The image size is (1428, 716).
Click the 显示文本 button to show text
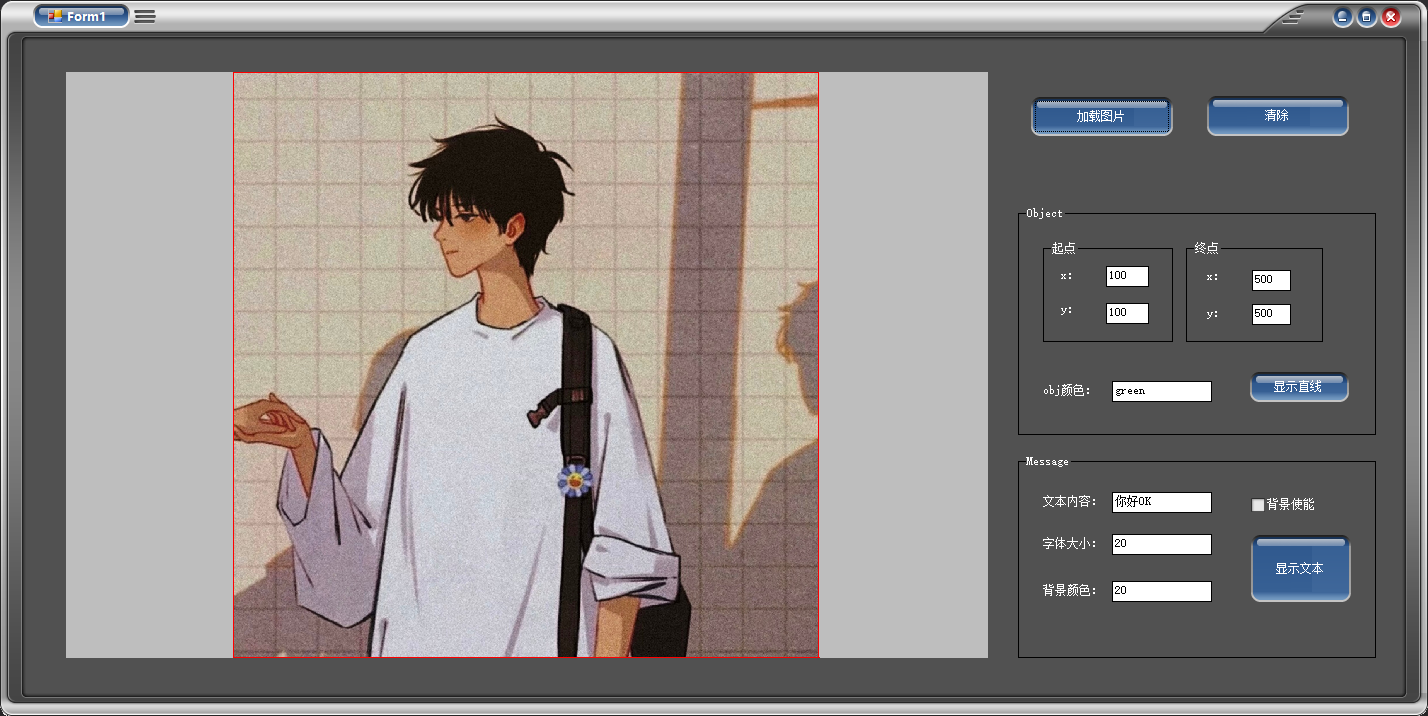1300,567
